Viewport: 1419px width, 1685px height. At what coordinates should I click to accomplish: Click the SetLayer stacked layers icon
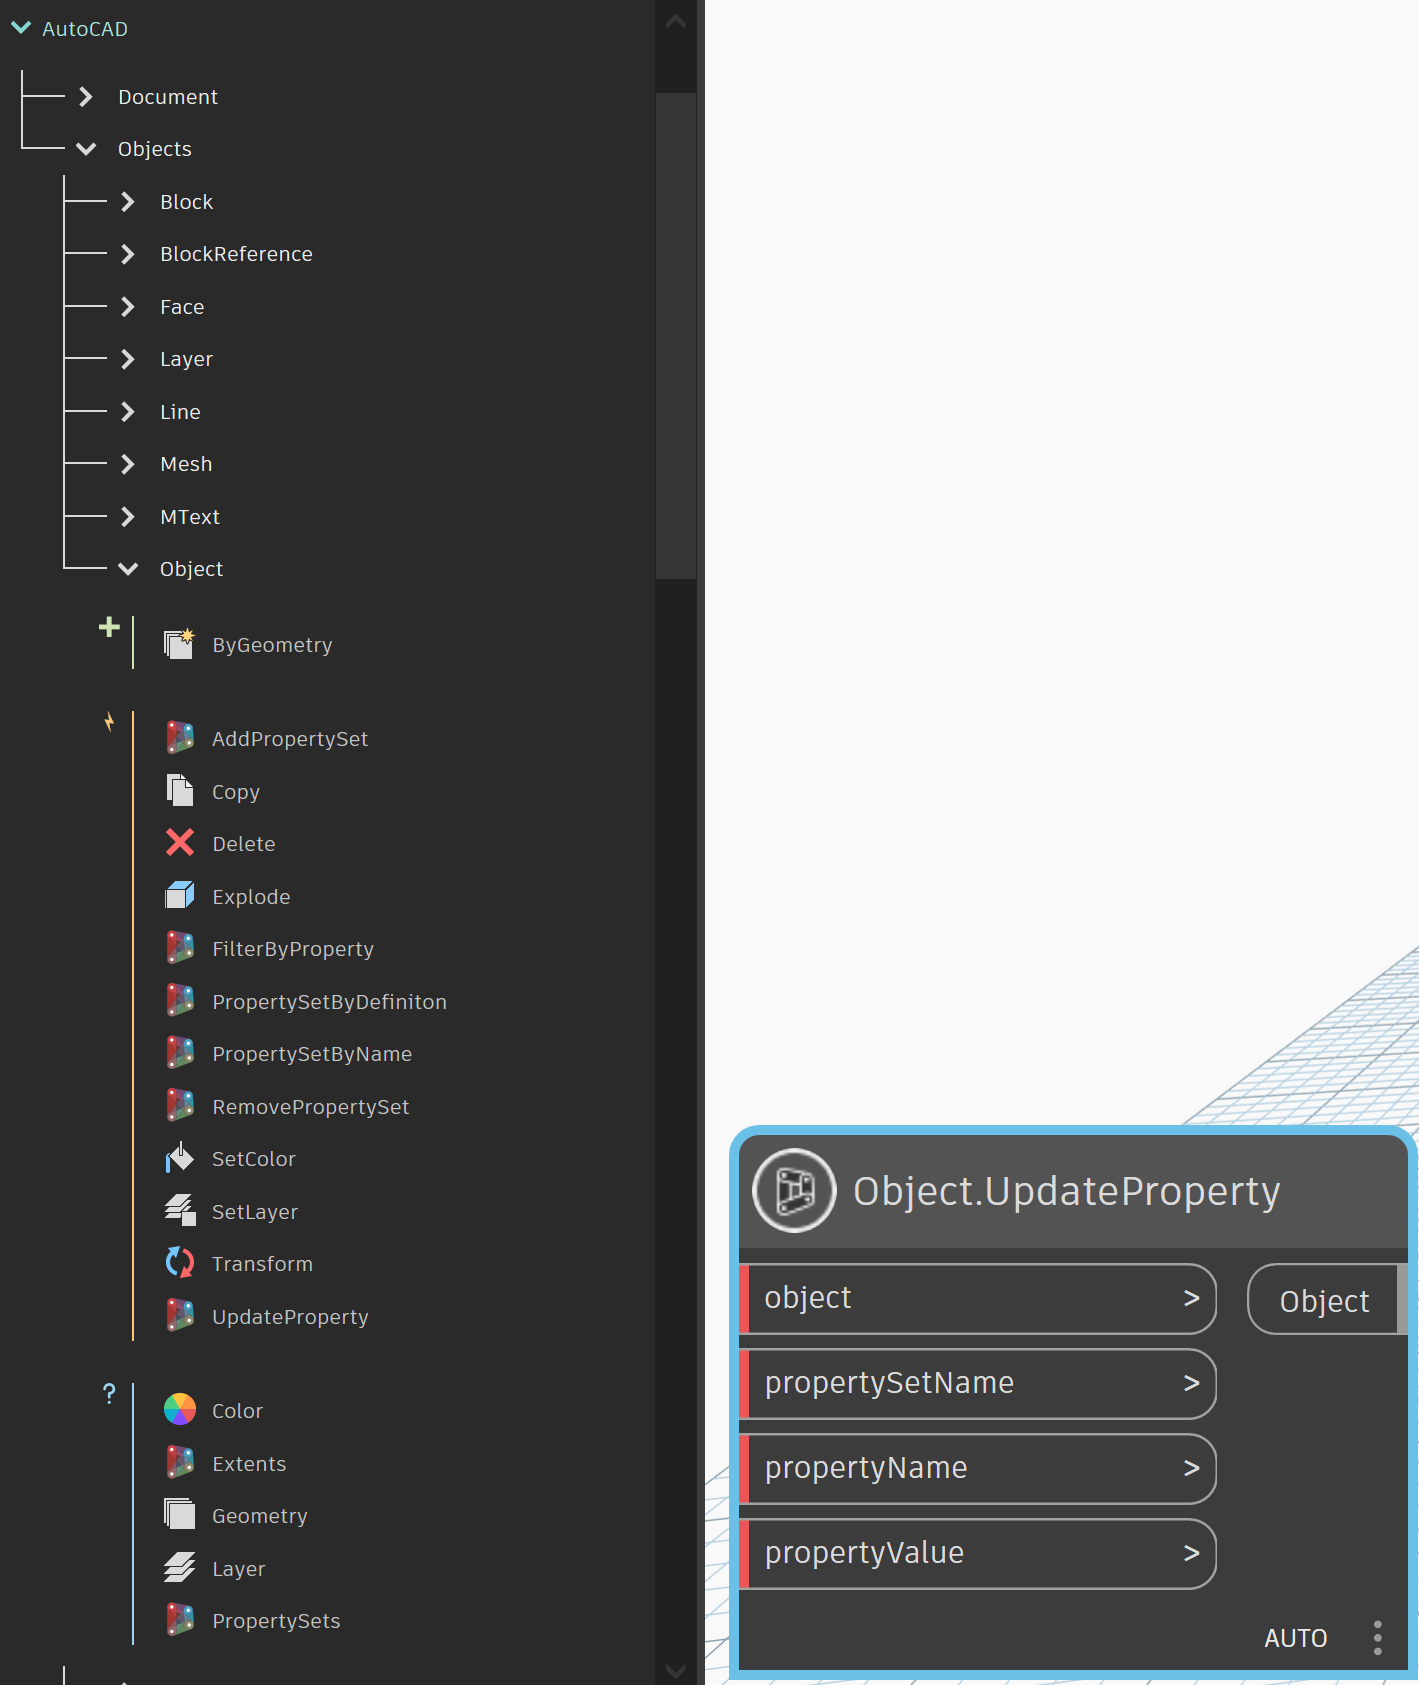click(x=180, y=1210)
